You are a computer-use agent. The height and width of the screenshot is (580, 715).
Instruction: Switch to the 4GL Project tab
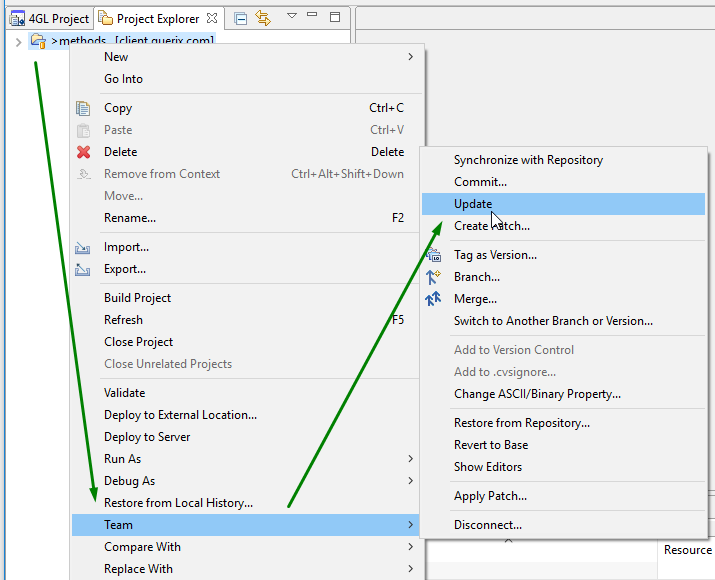pos(48,18)
